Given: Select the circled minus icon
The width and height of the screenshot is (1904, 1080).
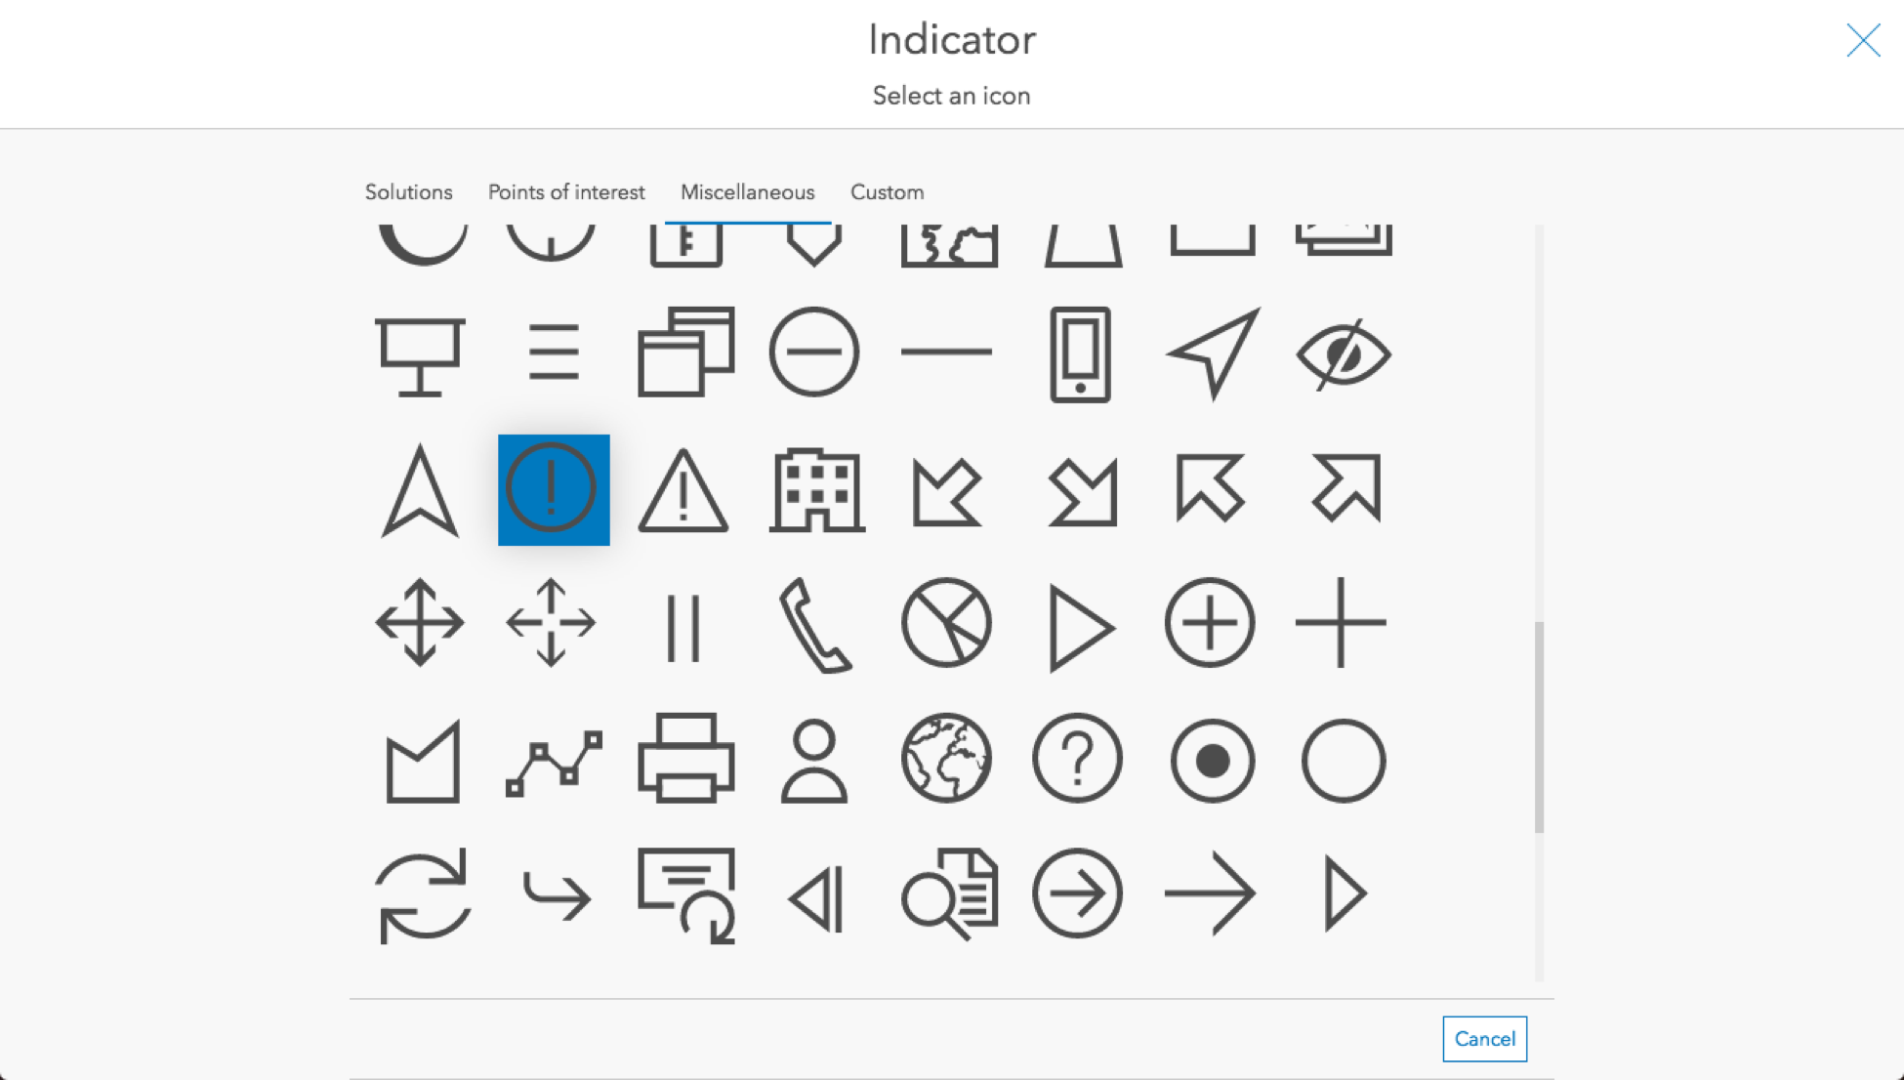Looking at the screenshot, I should [x=814, y=352].
